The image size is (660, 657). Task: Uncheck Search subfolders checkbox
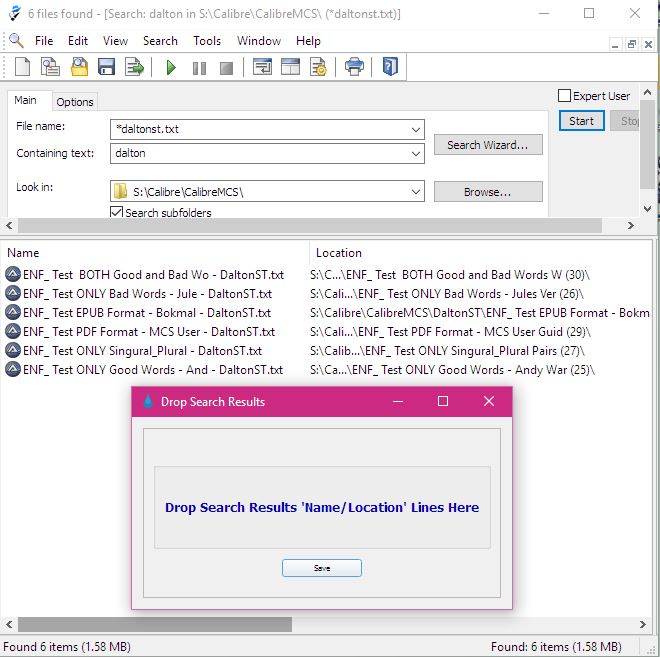pos(116,212)
